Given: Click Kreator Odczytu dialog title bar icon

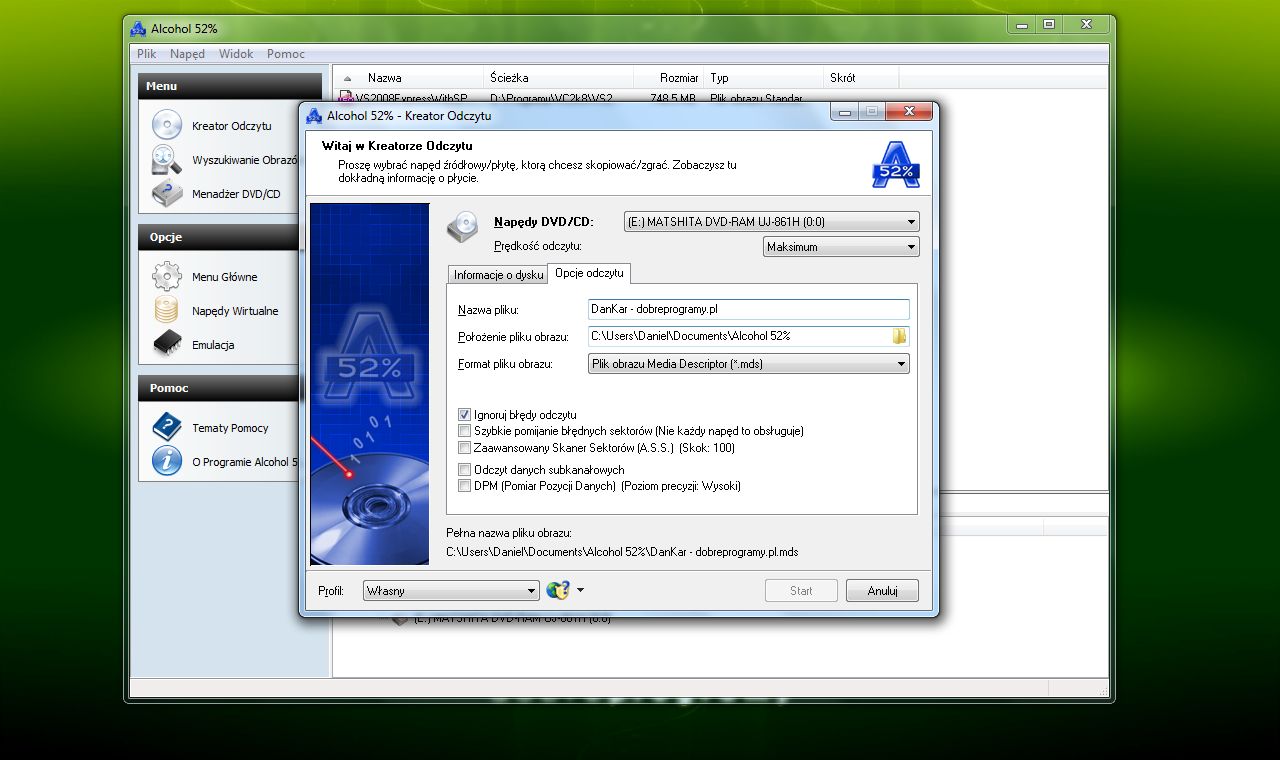Looking at the screenshot, I should [x=314, y=116].
